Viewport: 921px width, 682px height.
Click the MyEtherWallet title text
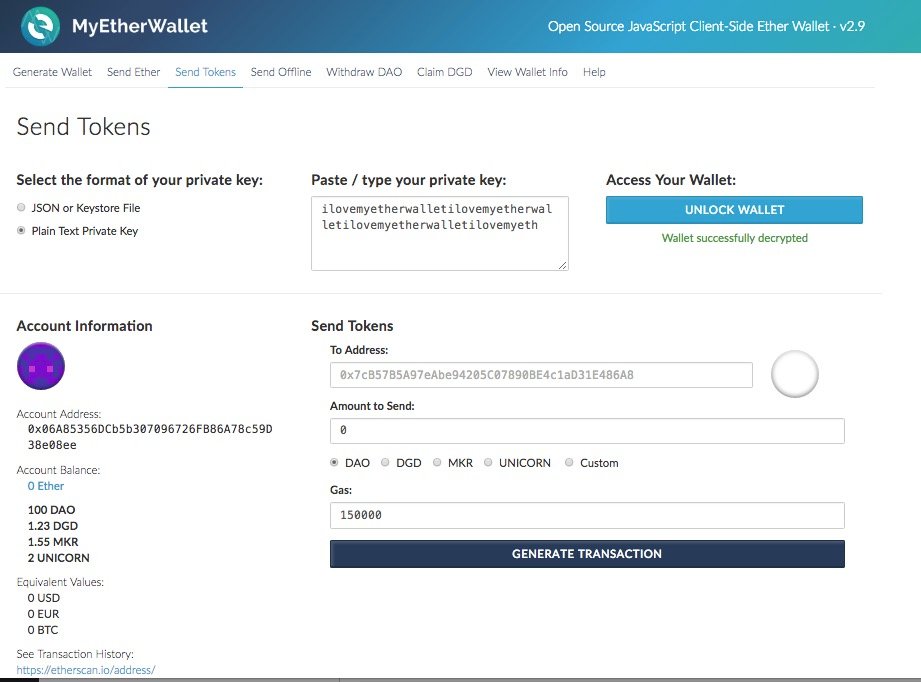(x=140, y=26)
